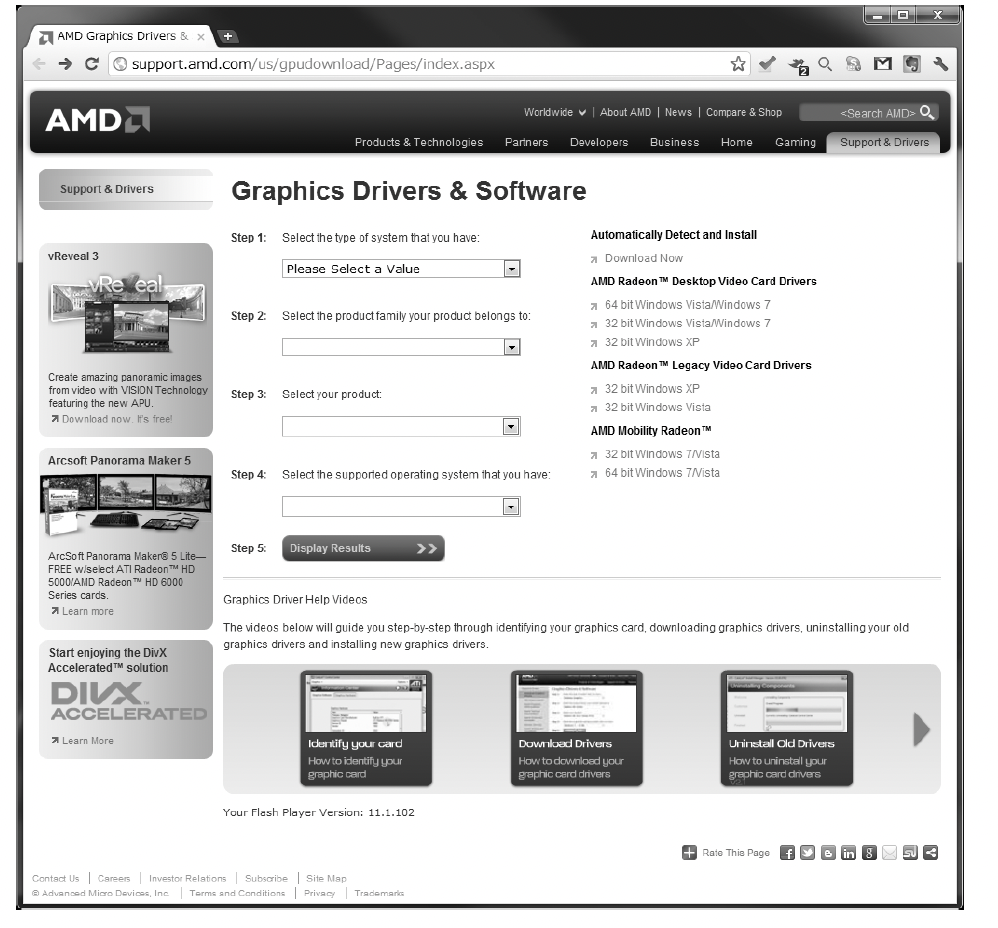Open a new browser tab with plus button

(227, 36)
